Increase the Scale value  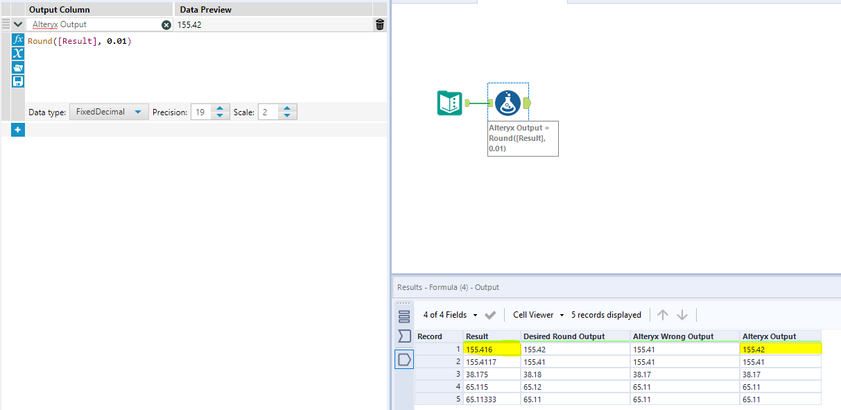tap(287, 108)
